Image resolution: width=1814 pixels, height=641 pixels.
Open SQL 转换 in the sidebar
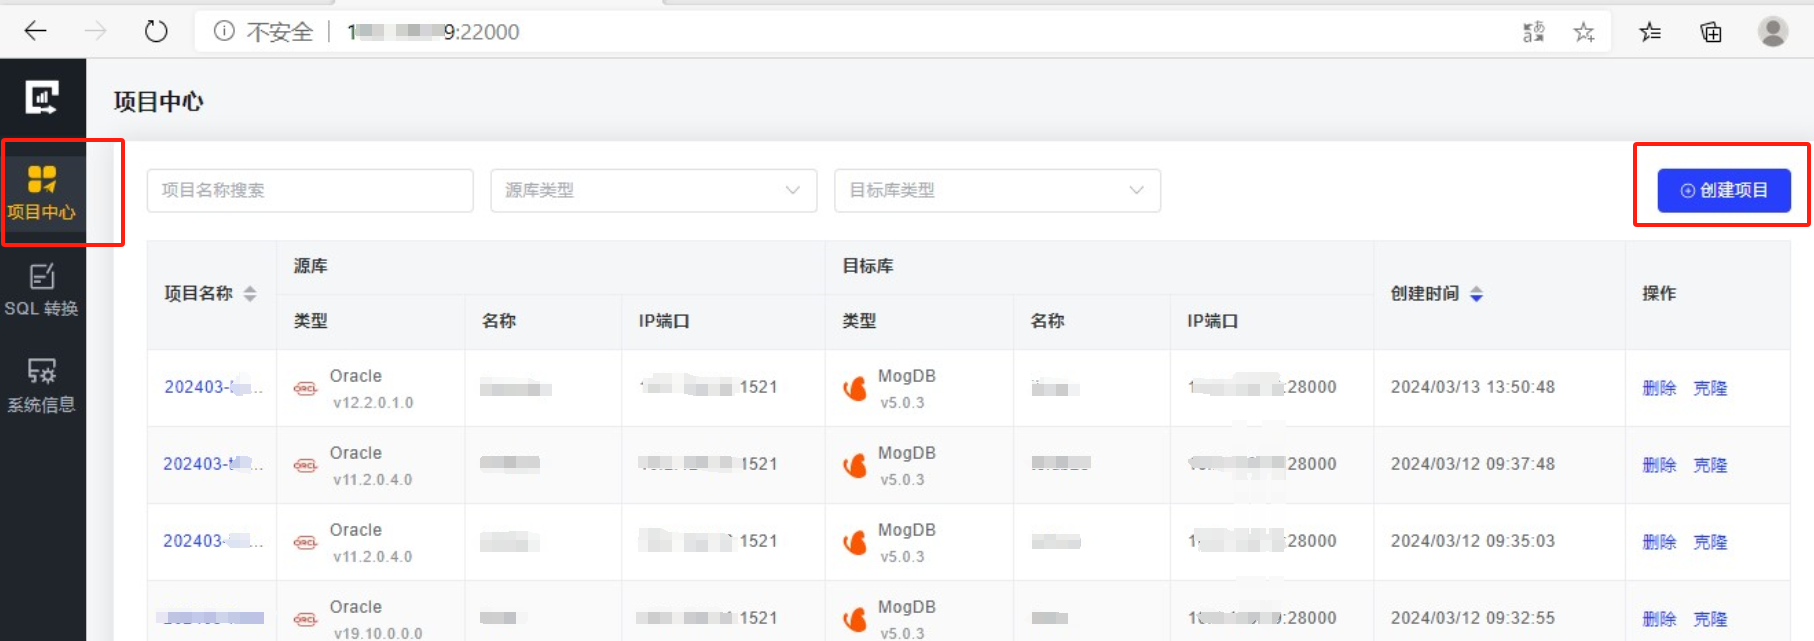coord(42,290)
